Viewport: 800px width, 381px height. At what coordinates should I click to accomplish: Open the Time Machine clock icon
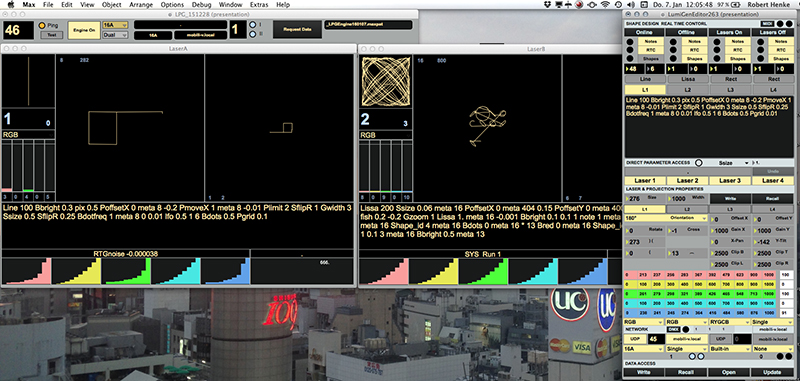tap(618, 5)
